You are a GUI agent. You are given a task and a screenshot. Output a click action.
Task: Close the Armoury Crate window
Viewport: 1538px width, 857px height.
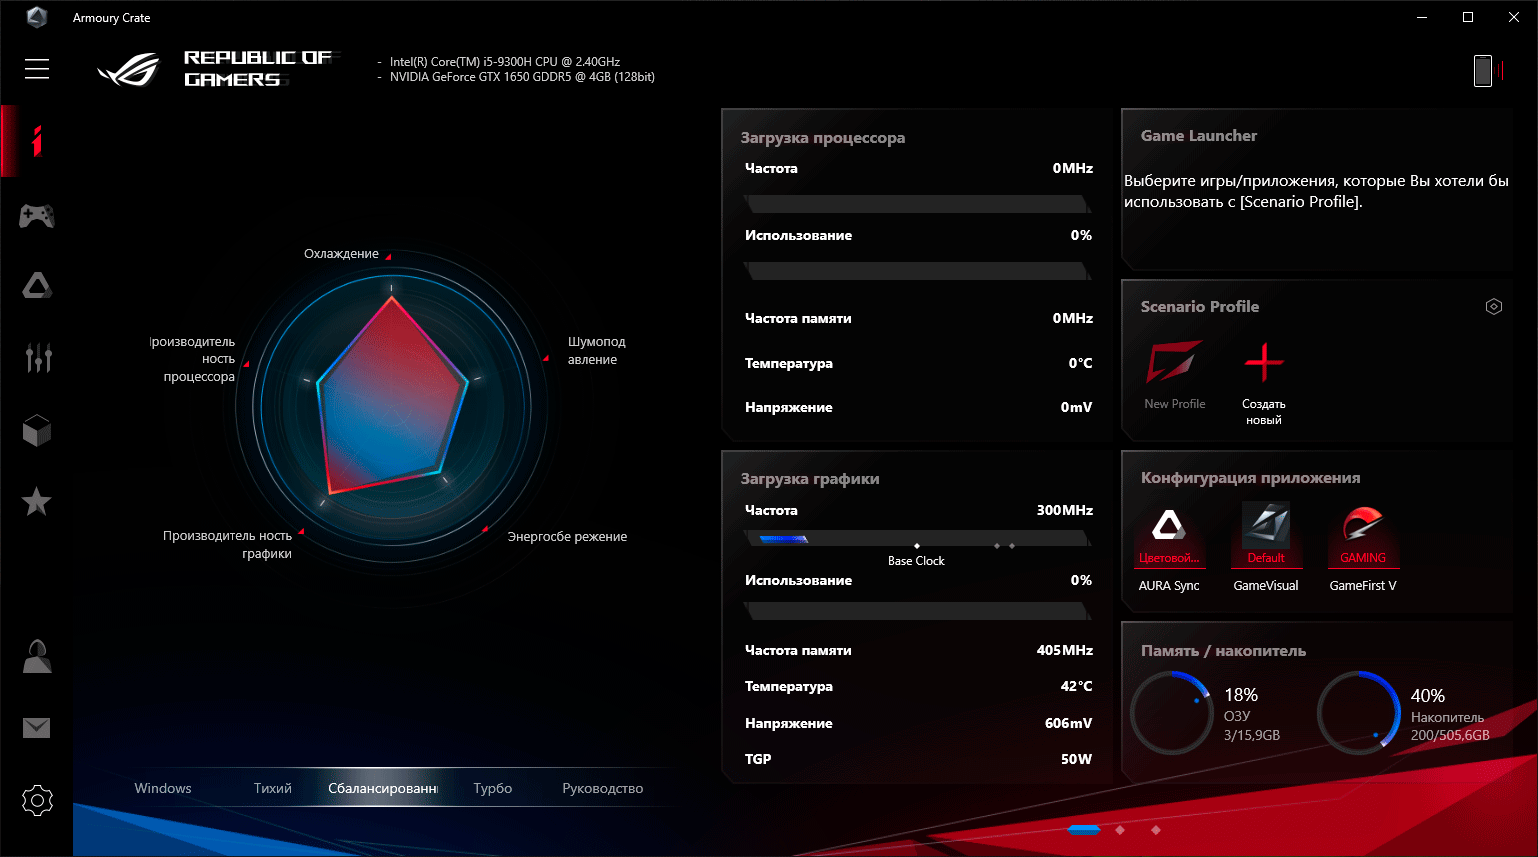click(1514, 17)
